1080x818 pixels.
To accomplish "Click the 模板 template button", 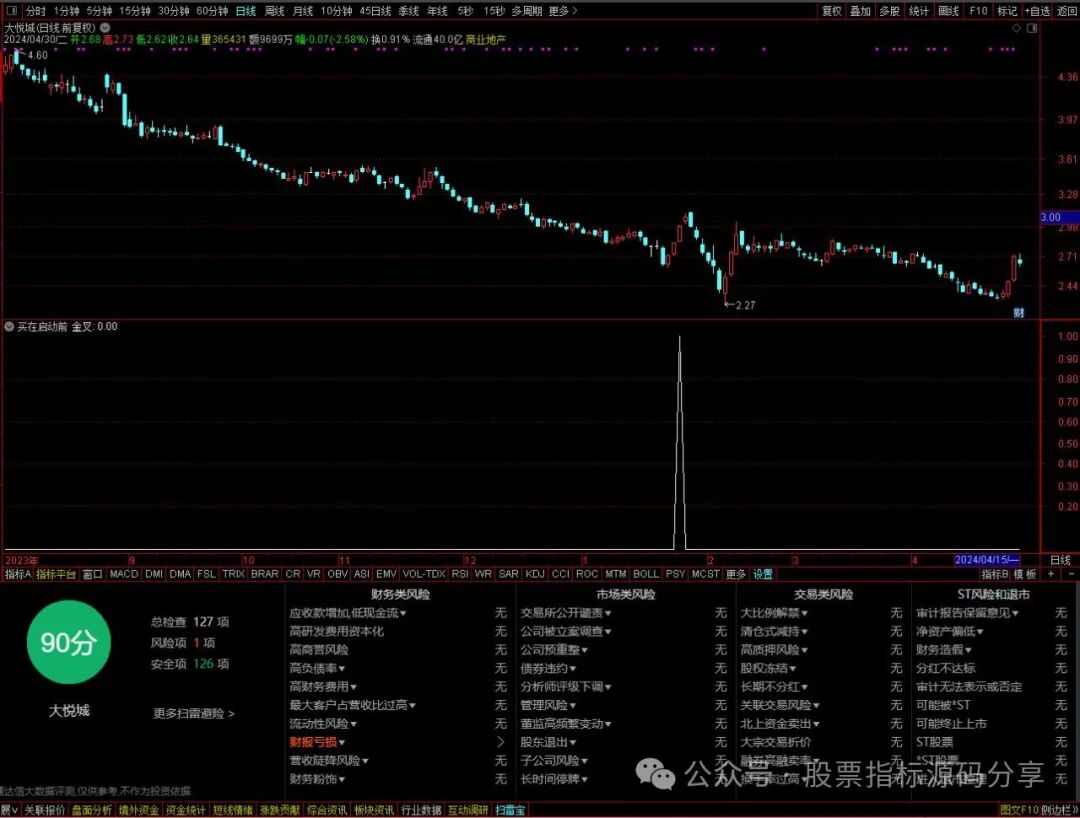I will point(1025,574).
